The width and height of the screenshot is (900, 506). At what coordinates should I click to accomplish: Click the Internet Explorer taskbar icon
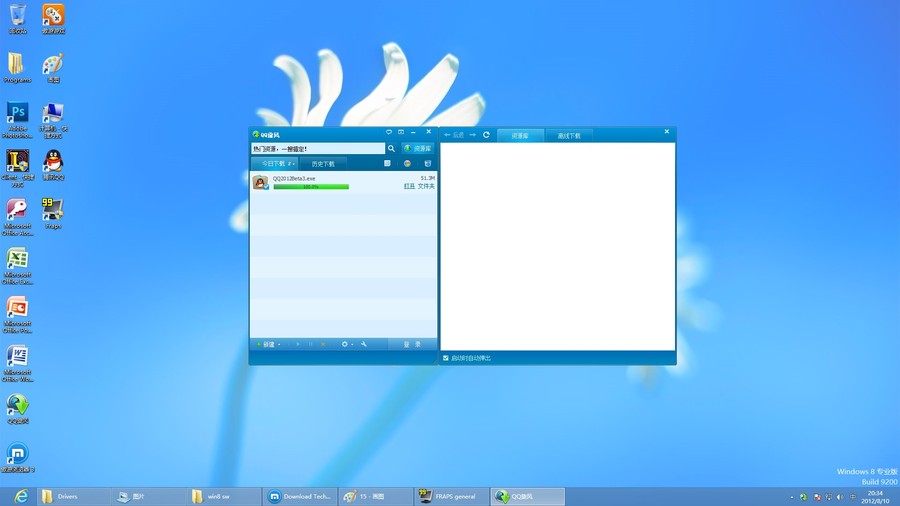(21, 496)
